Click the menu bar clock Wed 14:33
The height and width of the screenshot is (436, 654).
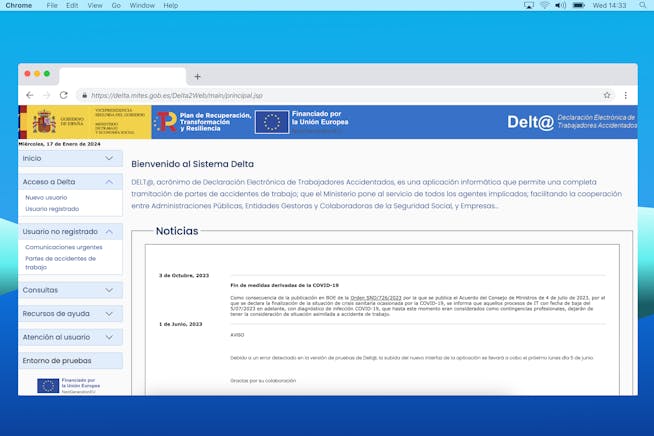(609, 5)
